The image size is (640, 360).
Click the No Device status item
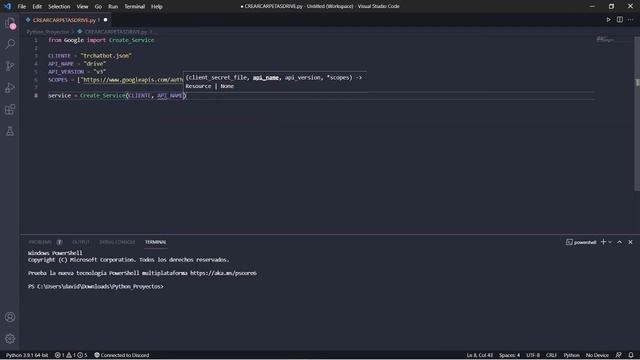click(597, 355)
